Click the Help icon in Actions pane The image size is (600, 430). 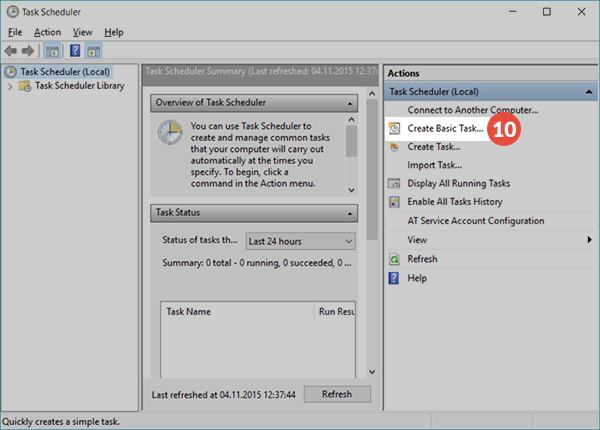(394, 278)
